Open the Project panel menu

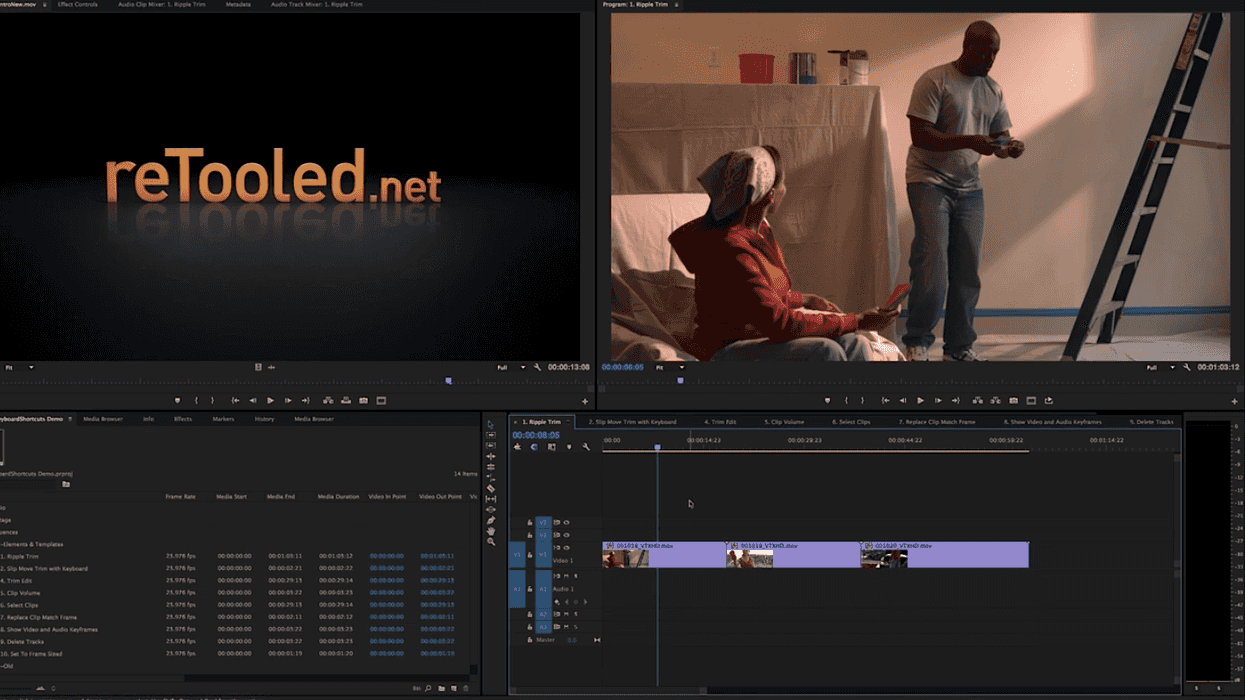(70, 419)
